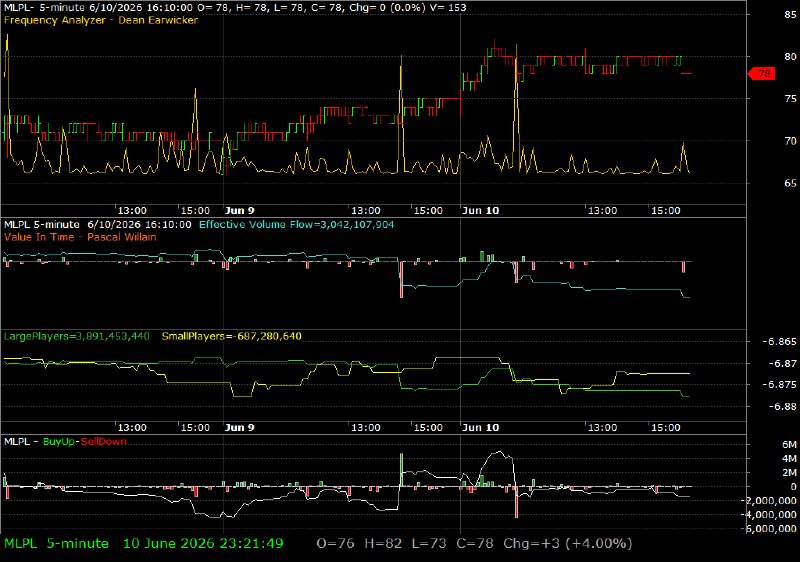
Task: Click the MLPL 5-minute 6/10/2026 16:10:00 header in the volume flow pane
Action: (x=97, y=224)
